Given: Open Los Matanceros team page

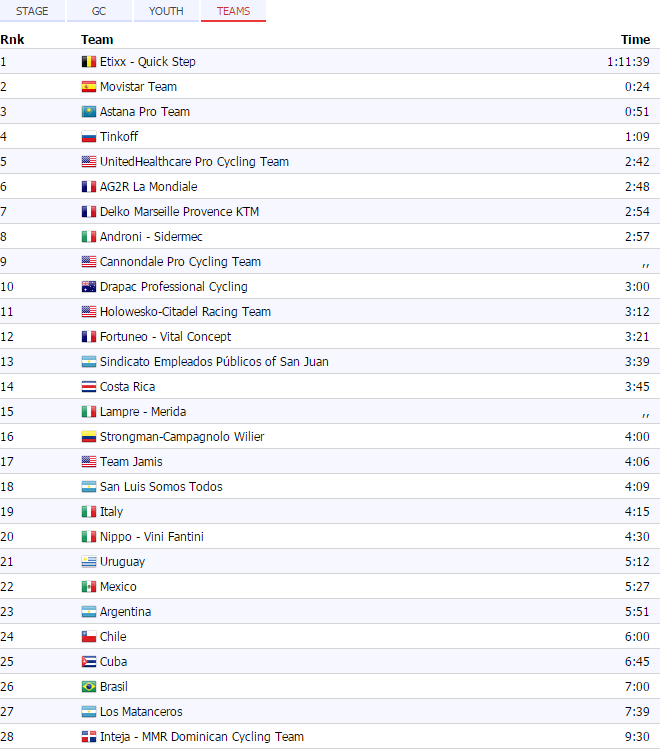Looking at the screenshot, I should (141, 712).
